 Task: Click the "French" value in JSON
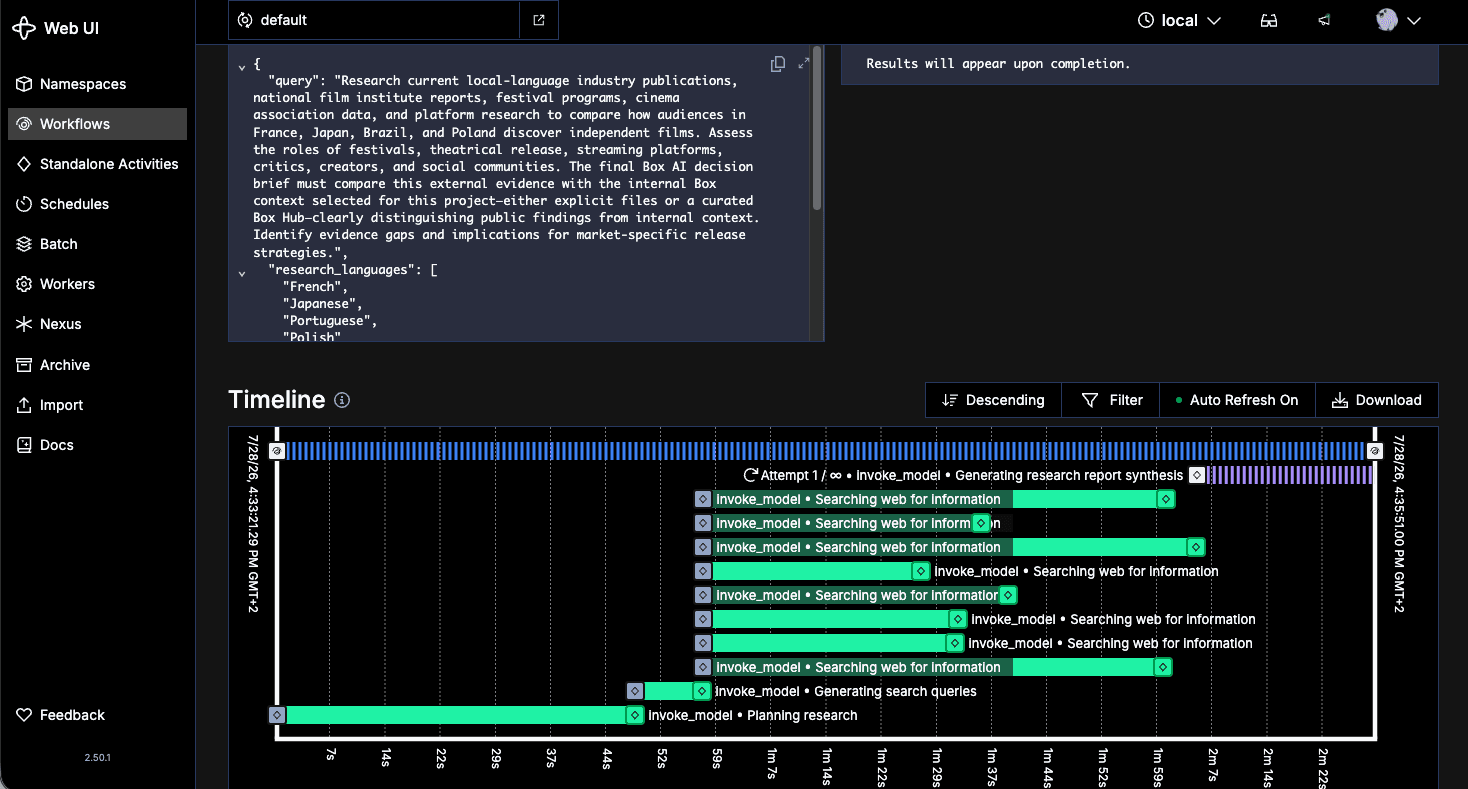[311, 287]
